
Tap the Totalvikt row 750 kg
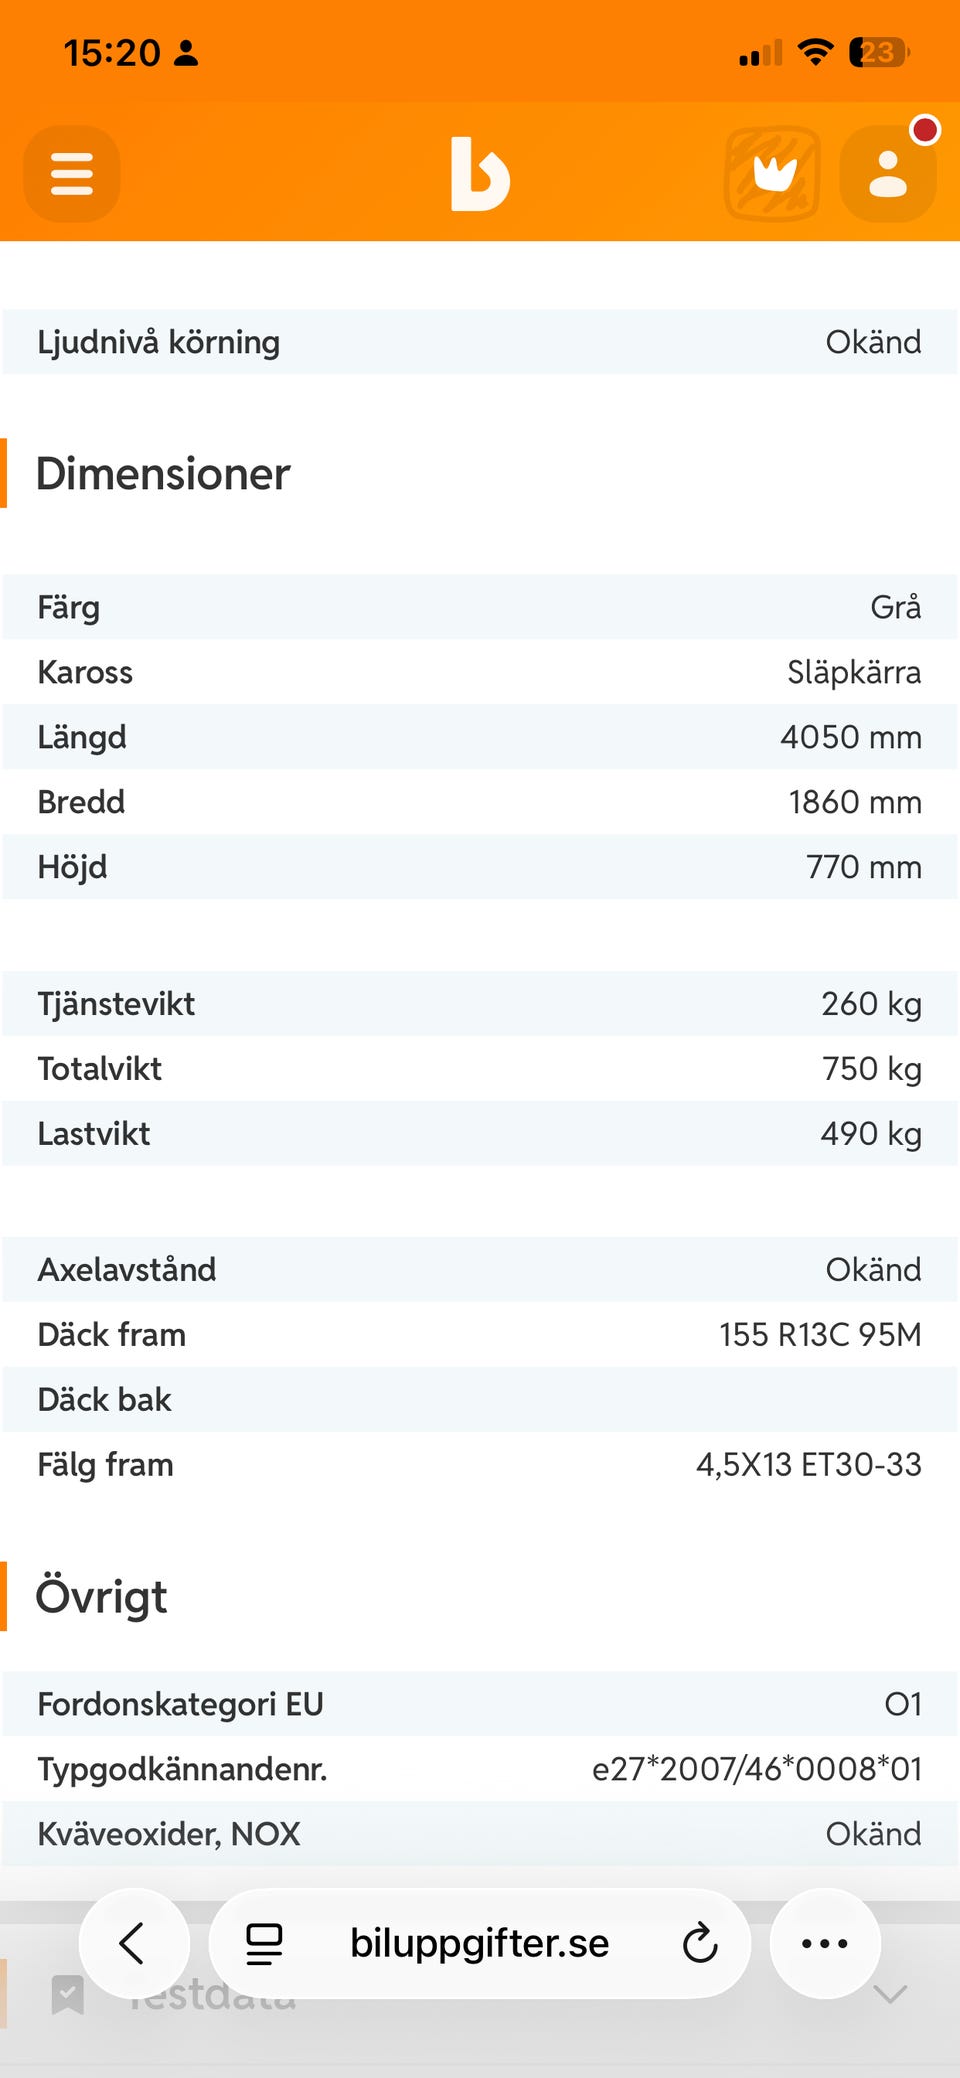click(480, 1068)
